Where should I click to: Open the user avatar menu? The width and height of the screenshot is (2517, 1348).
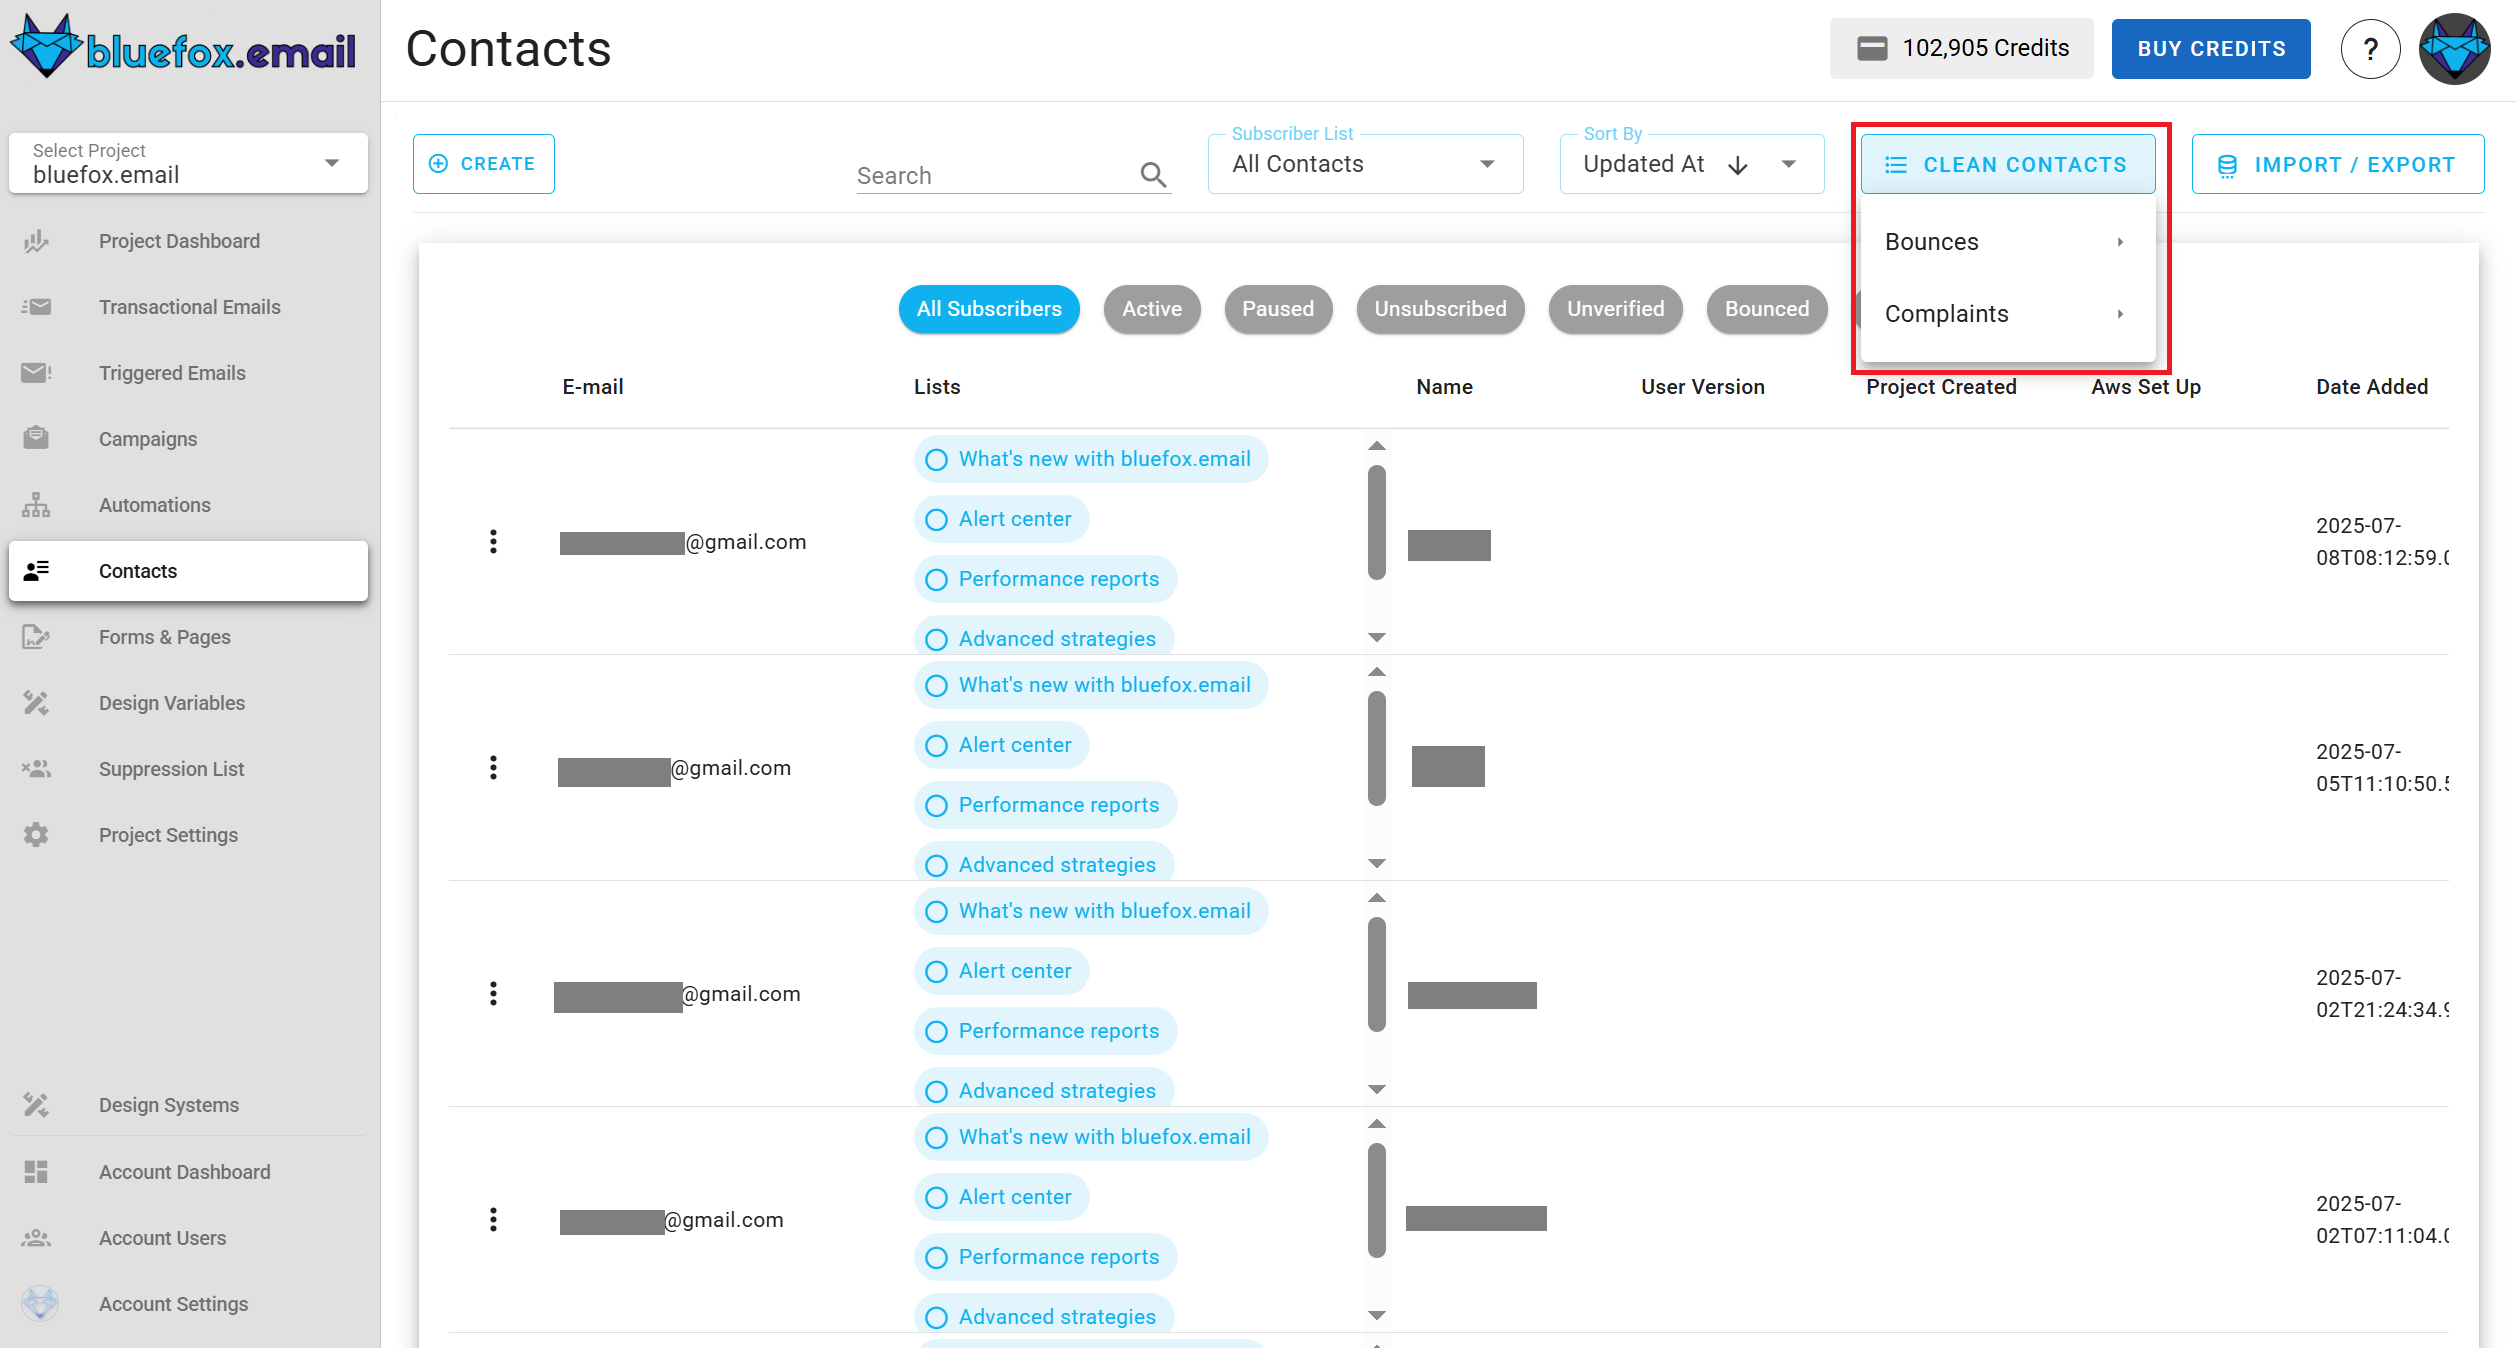click(2455, 49)
